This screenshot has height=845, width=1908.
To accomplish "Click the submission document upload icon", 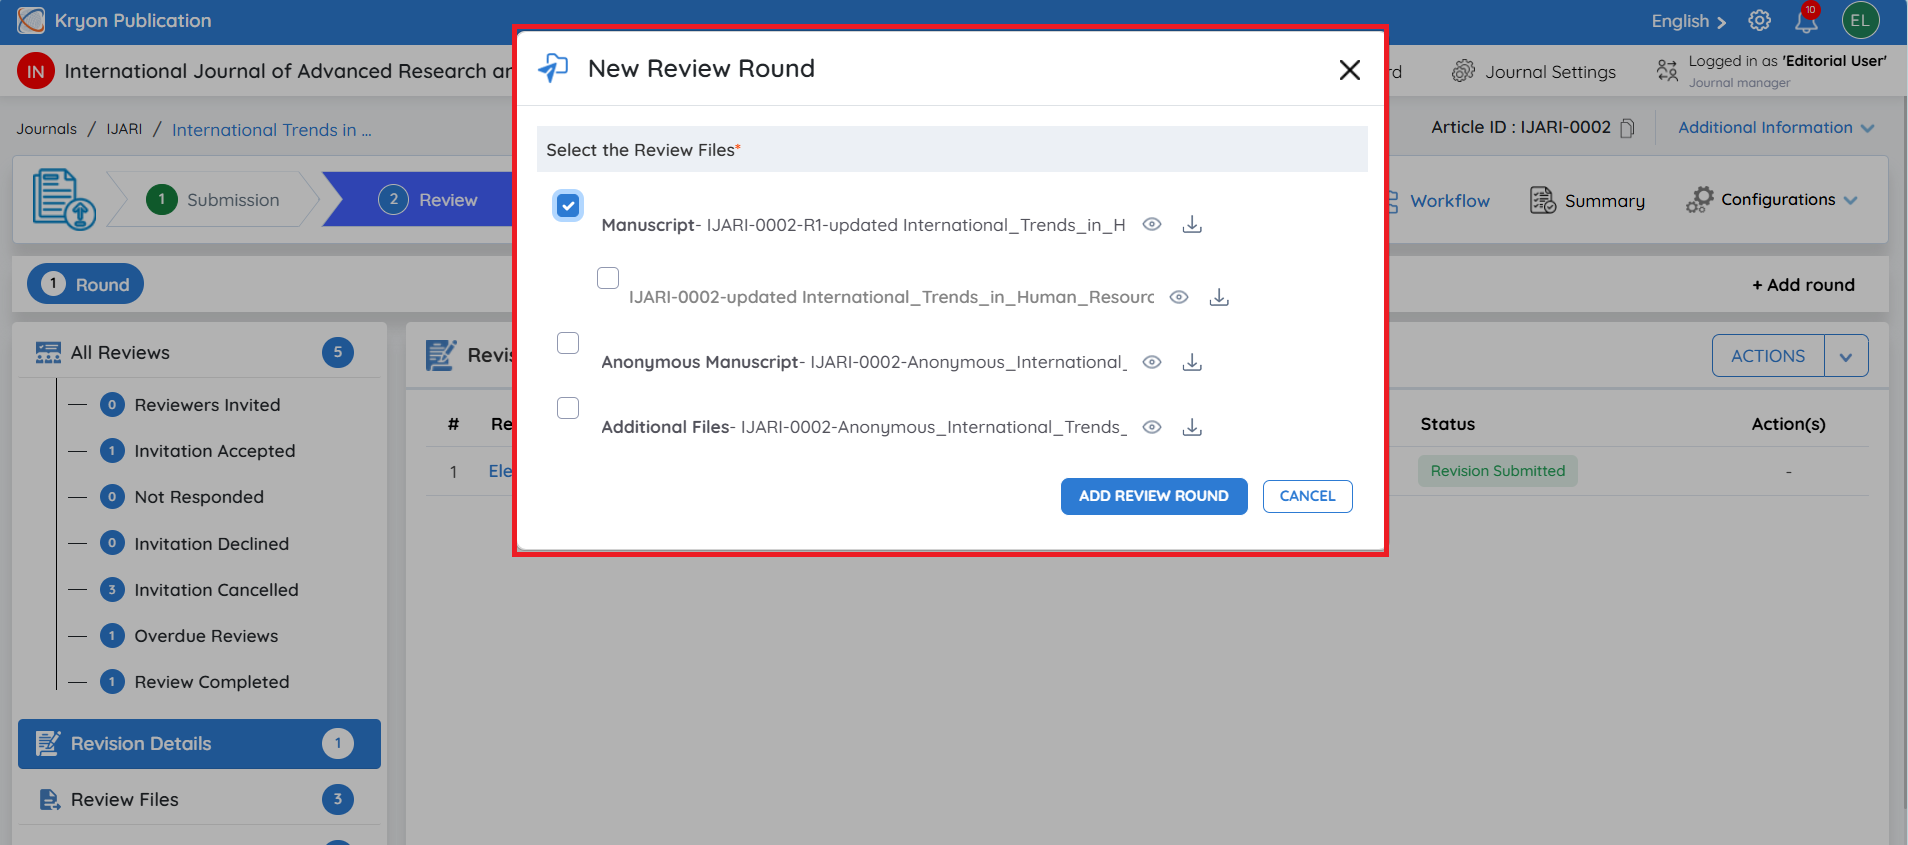I will point(64,199).
